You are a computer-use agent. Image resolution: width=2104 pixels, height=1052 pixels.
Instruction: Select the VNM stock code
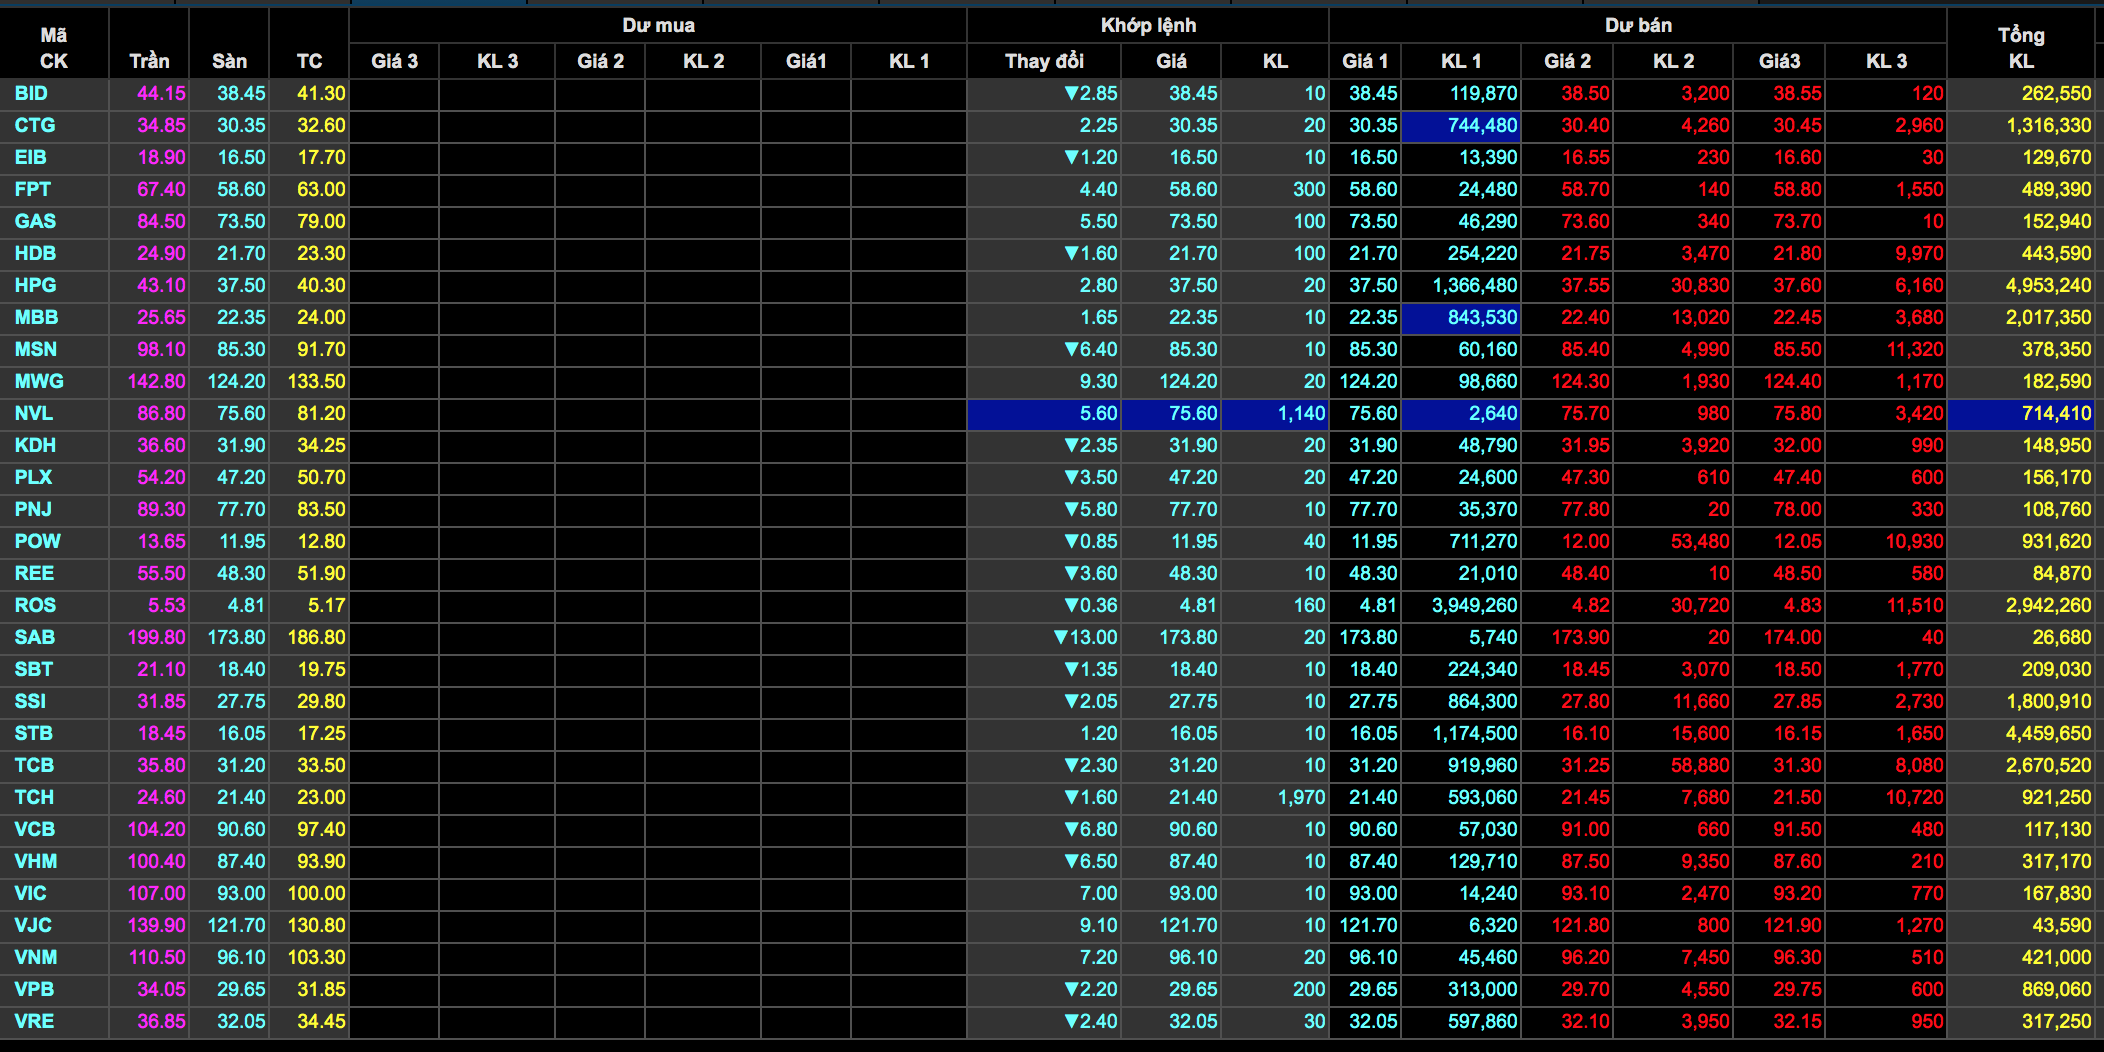pyautogui.click(x=36, y=957)
